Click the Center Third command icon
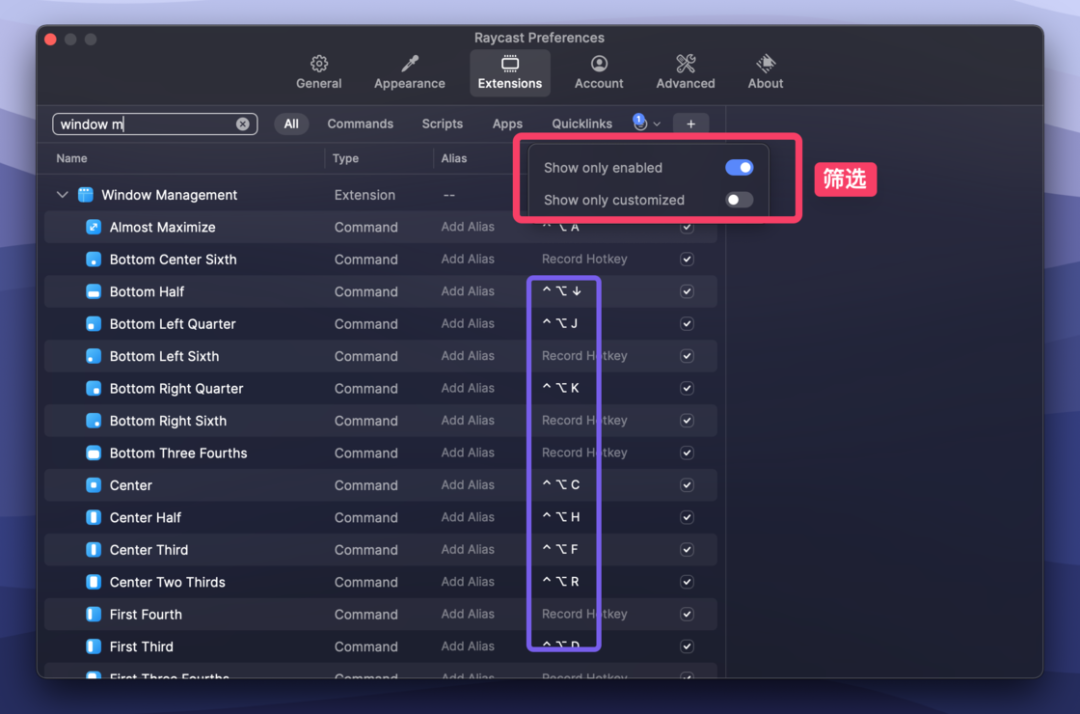This screenshot has height=714, width=1080. tap(94, 549)
